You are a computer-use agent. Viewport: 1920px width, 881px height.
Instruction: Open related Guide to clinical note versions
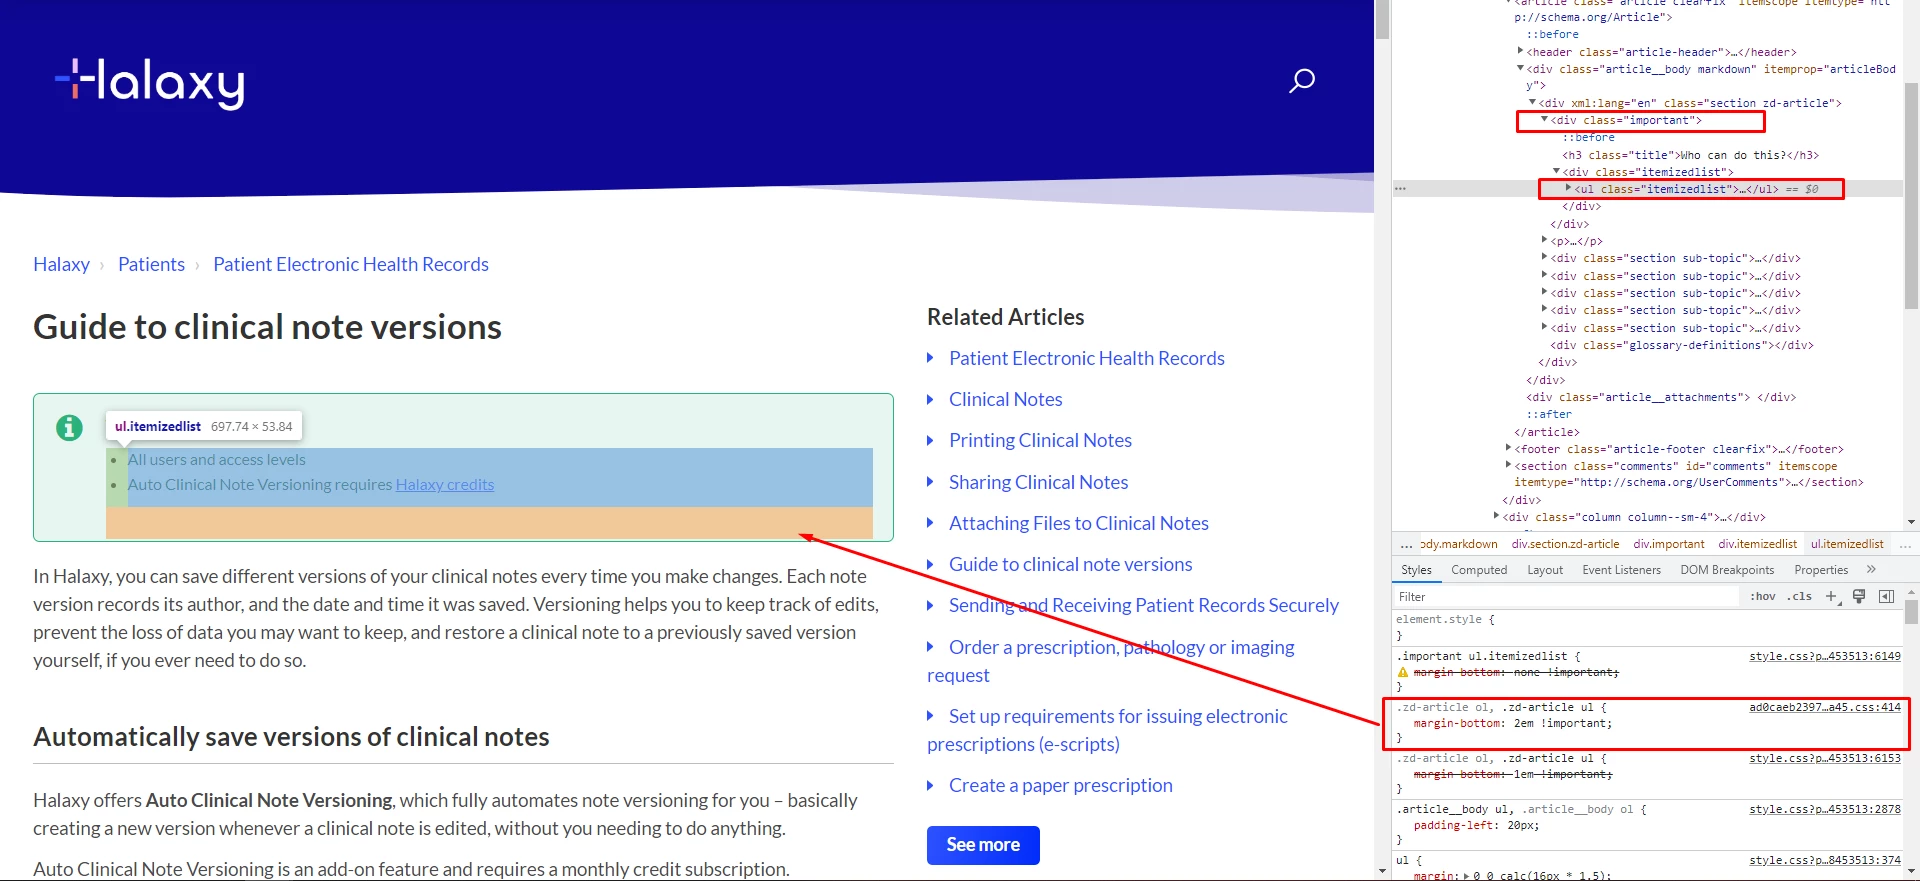click(1070, 564)
